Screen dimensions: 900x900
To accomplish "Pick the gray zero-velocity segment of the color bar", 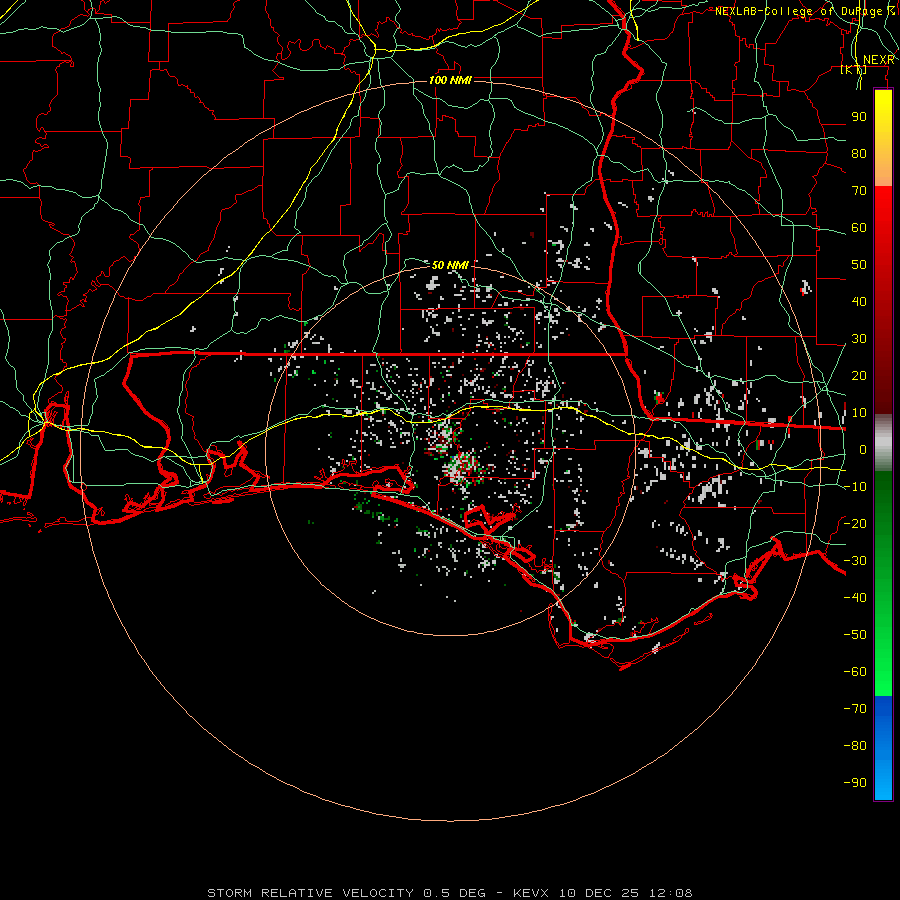I will (x=883, y=443).
